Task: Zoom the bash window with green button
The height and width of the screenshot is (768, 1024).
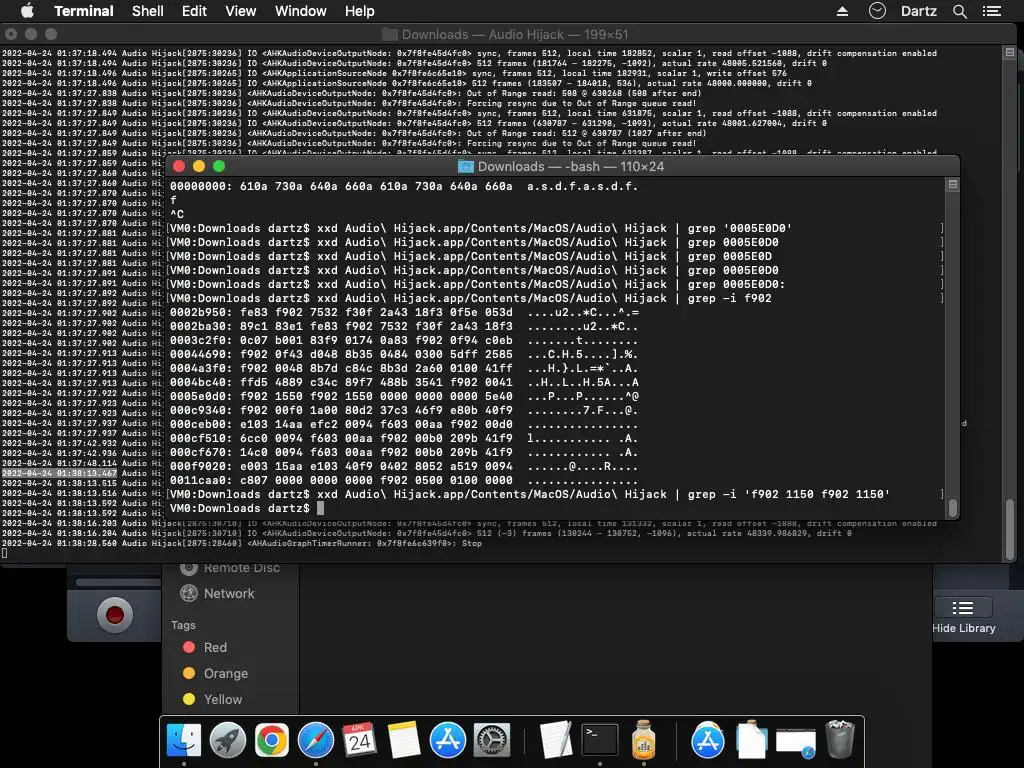Action: pos(219,167)
